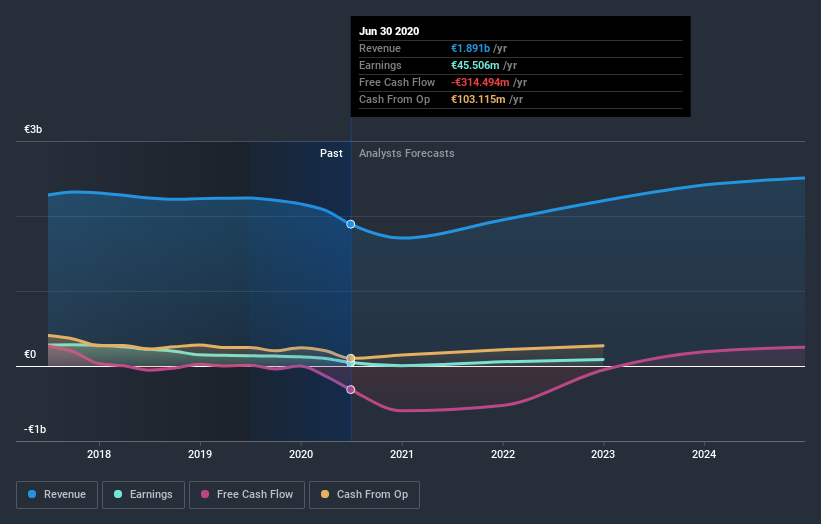Select the 2018 x-axis label

(x=99, y=454)
